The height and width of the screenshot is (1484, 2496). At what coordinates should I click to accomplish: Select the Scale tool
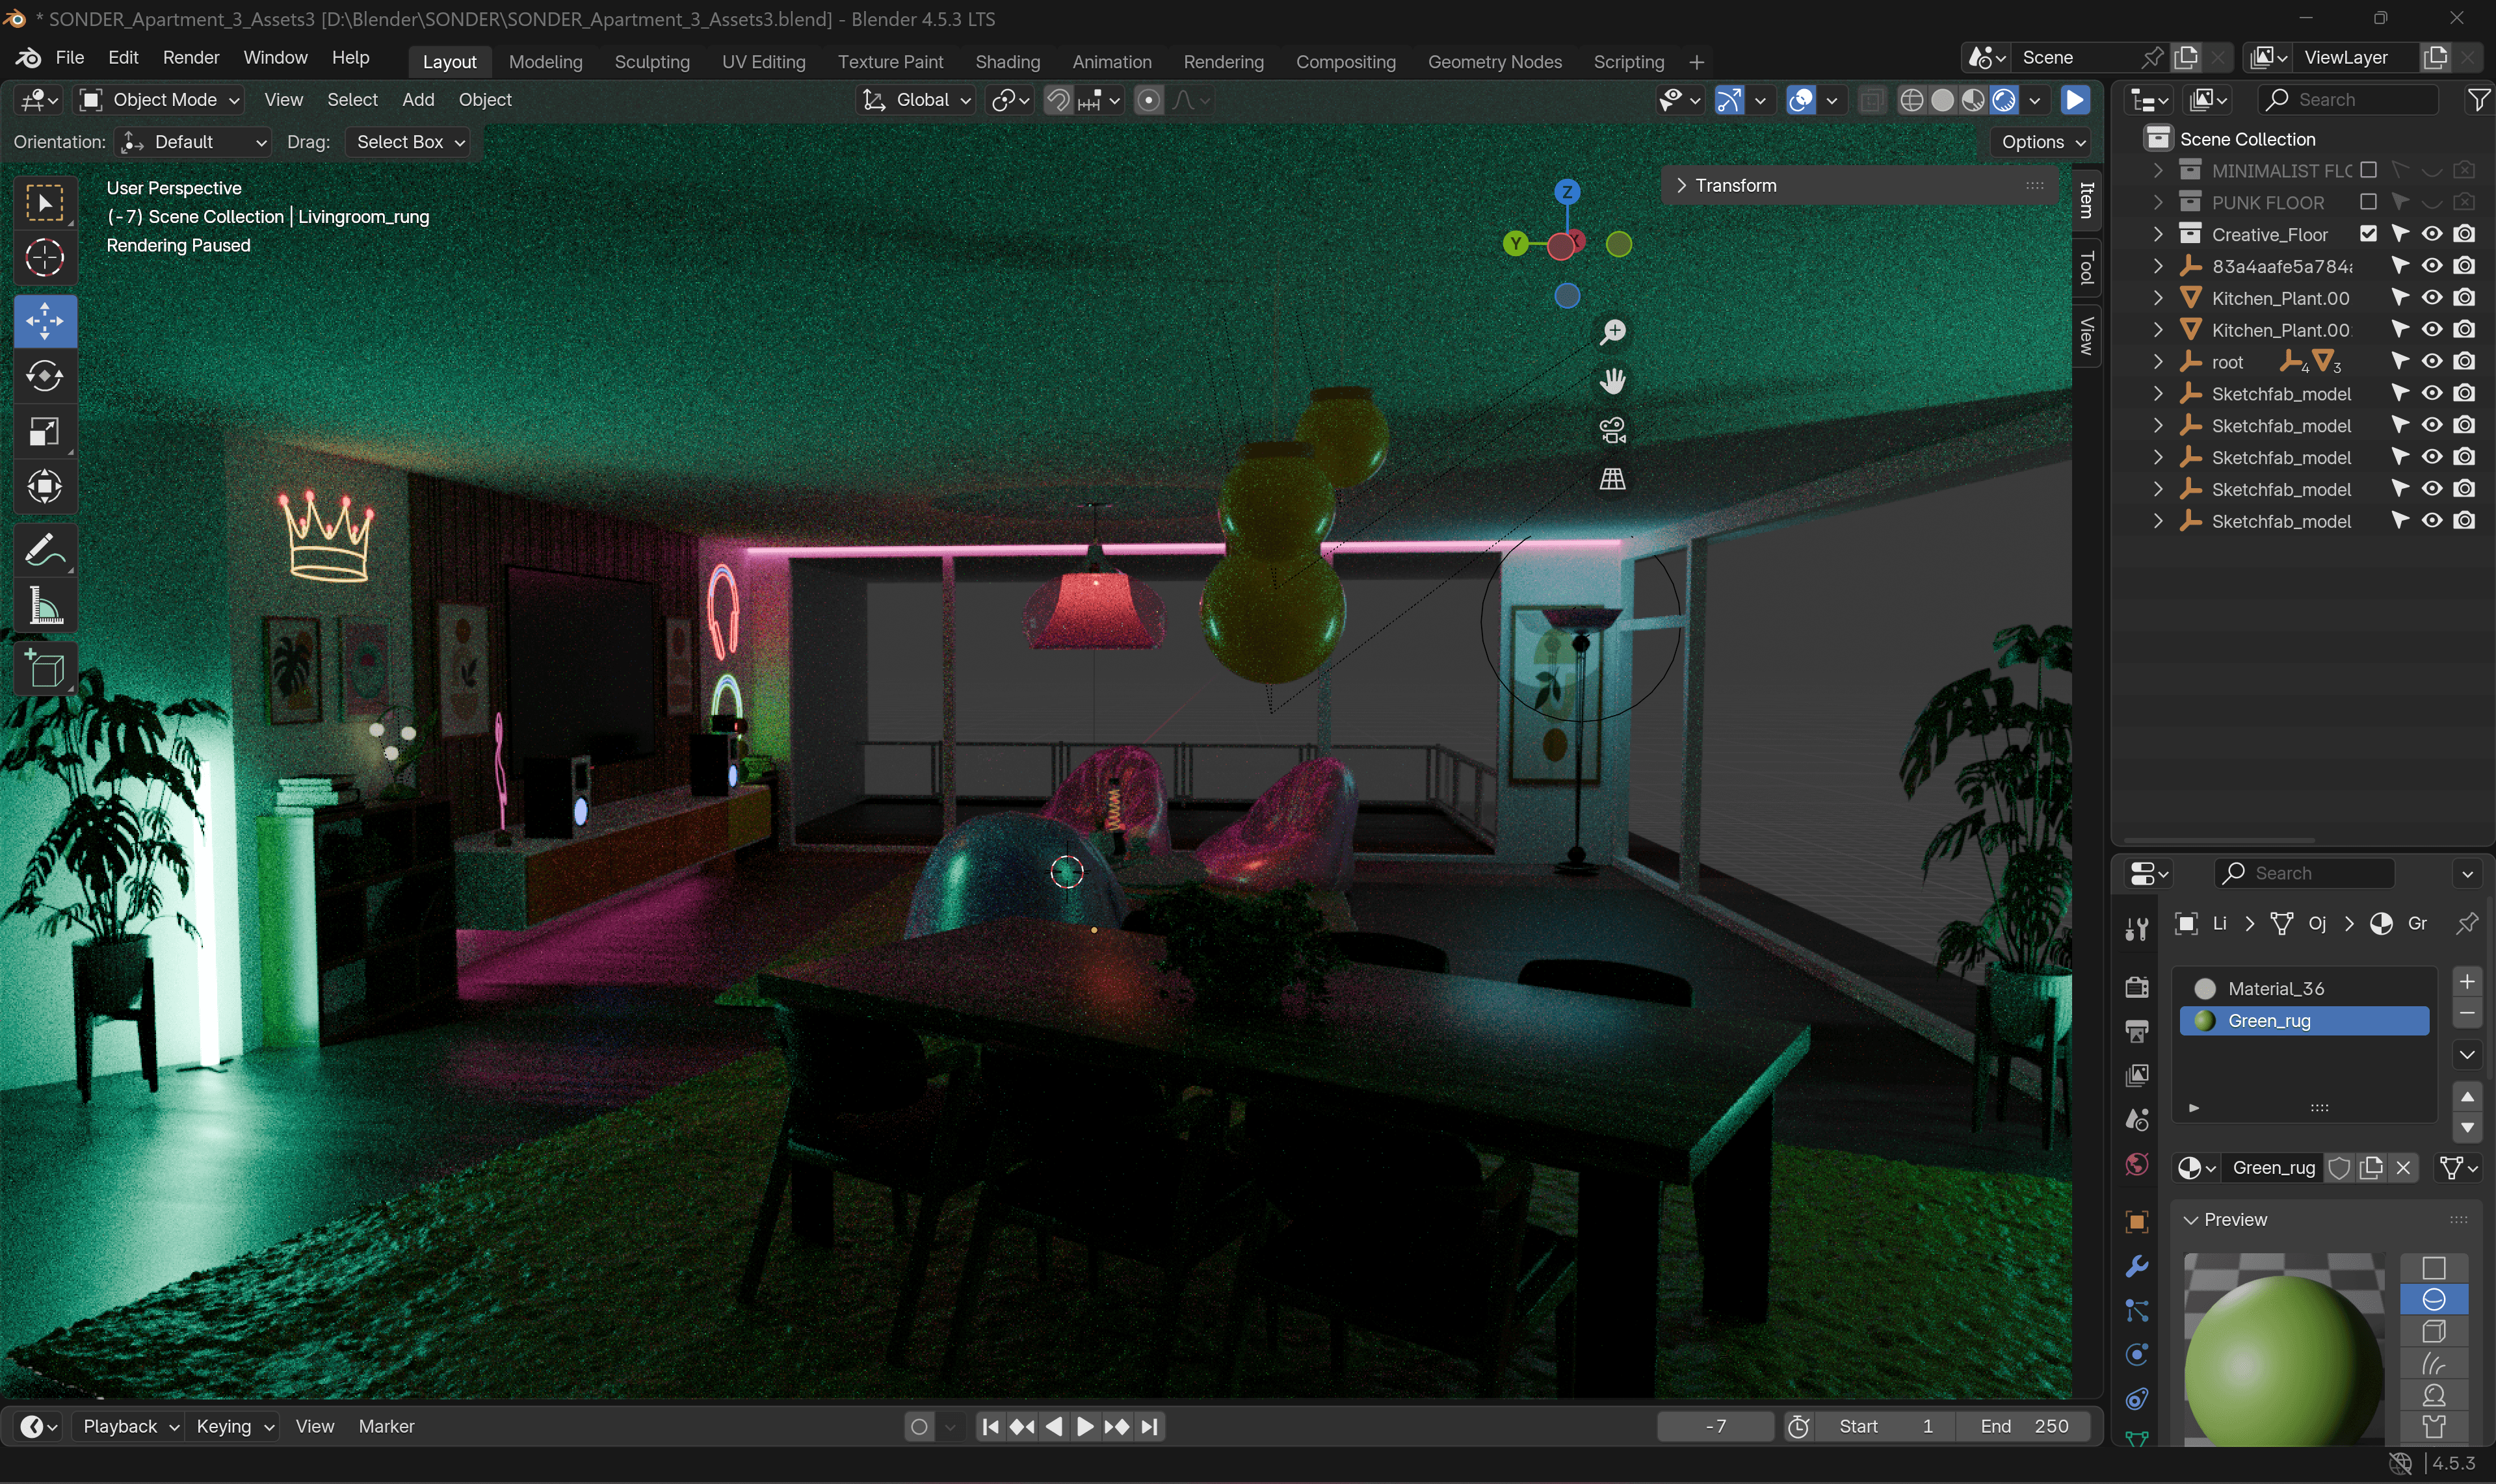pyautogui.click(x=44, y=432)
